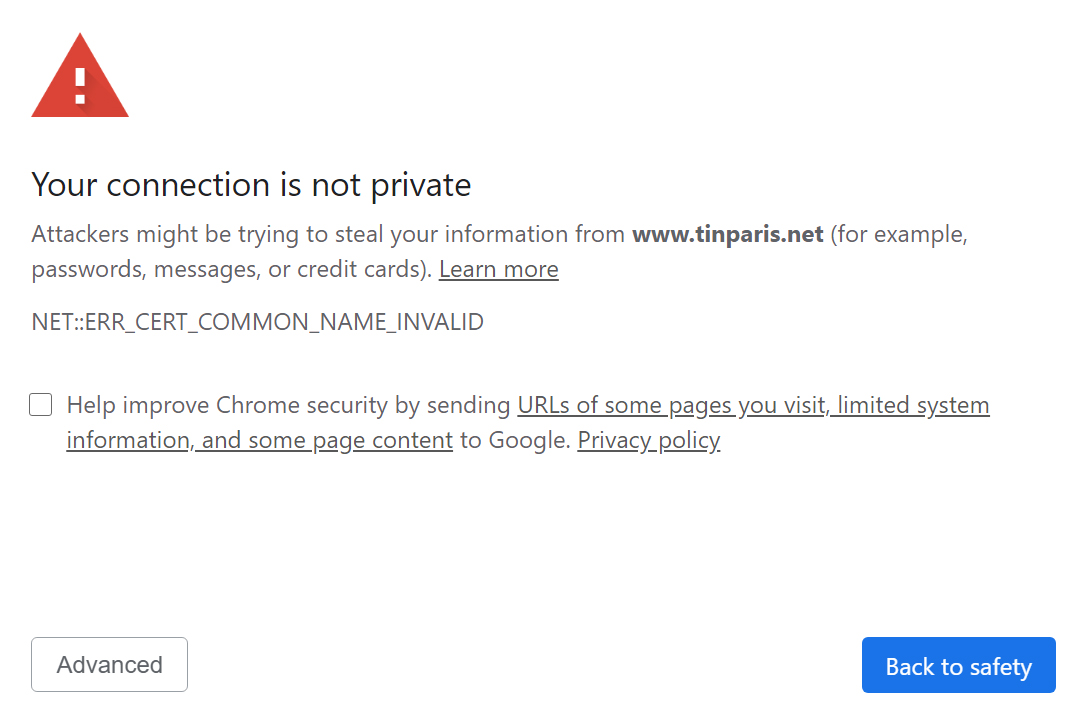This screenshot has height=719, width=1073.
Task: Expand the Advanced options button
Action: [109, 664]
